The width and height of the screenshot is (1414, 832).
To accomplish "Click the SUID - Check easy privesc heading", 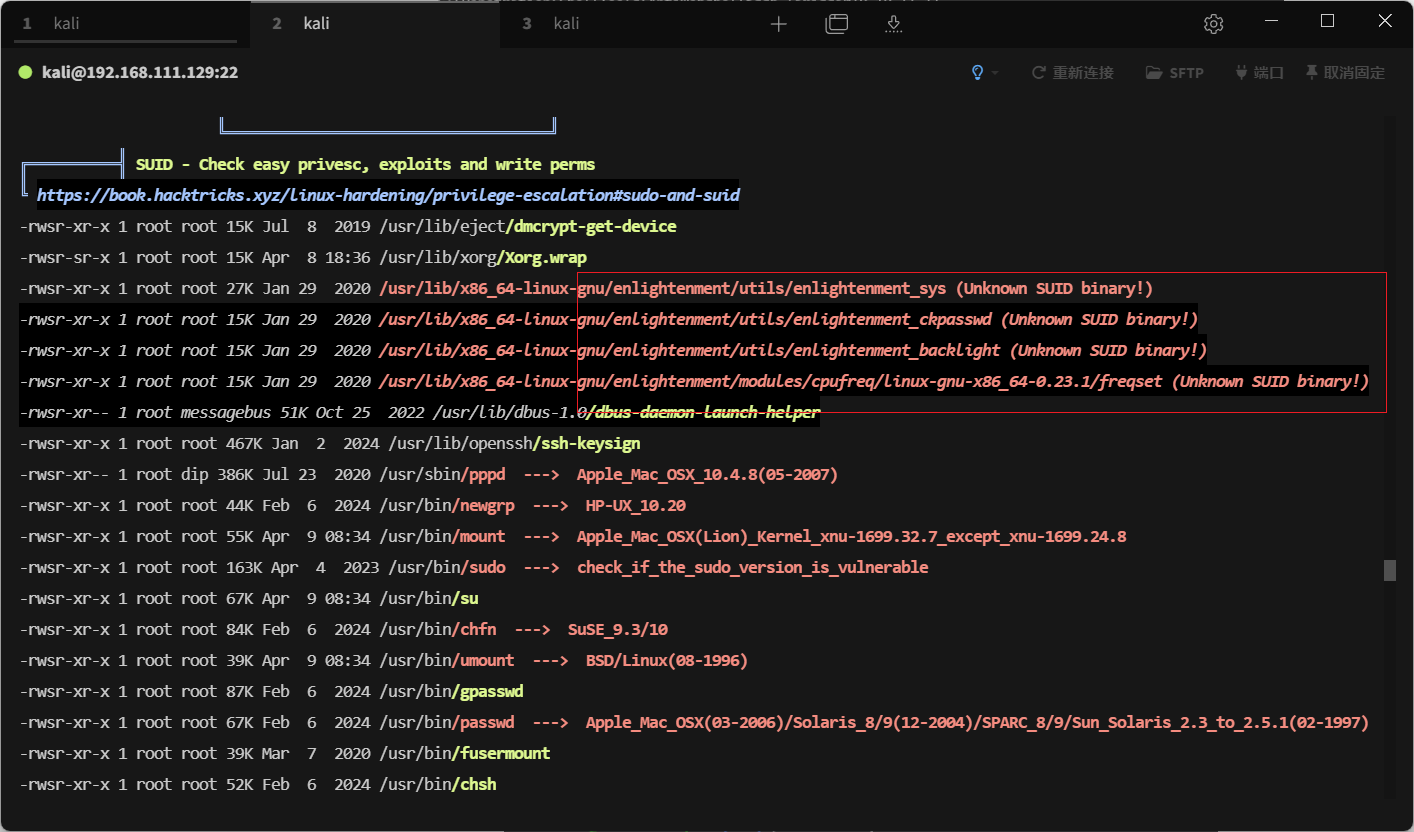I will click(x=365, y=164).
